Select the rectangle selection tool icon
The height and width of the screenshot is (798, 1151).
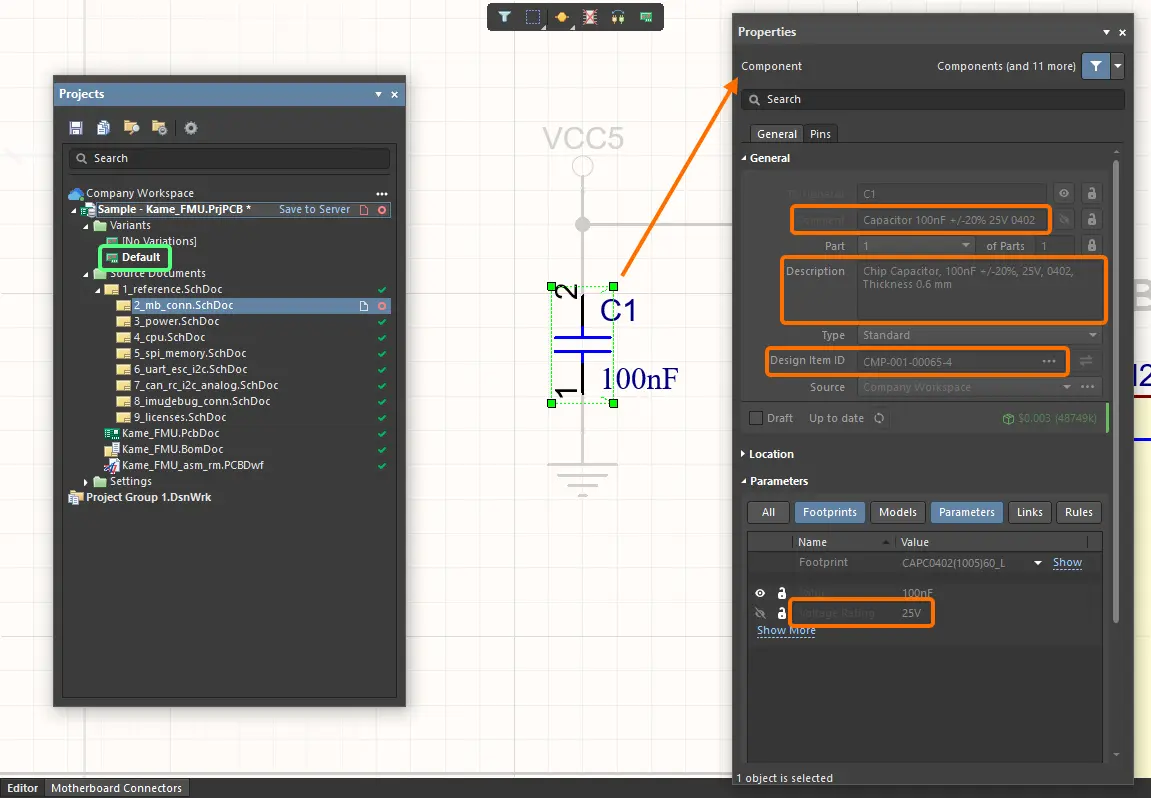pos(534,17)
